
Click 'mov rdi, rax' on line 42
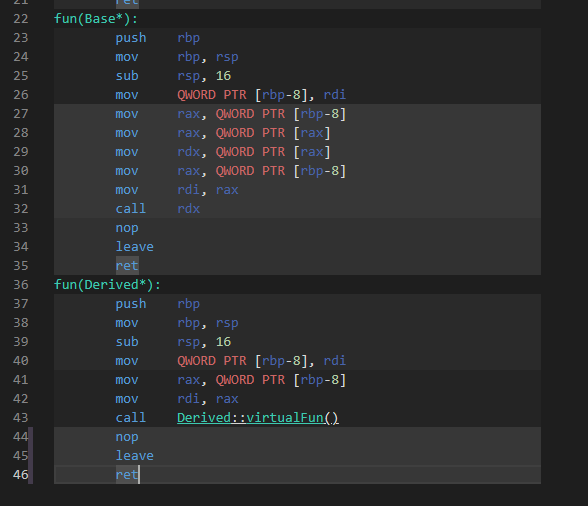tap(177, 399)
